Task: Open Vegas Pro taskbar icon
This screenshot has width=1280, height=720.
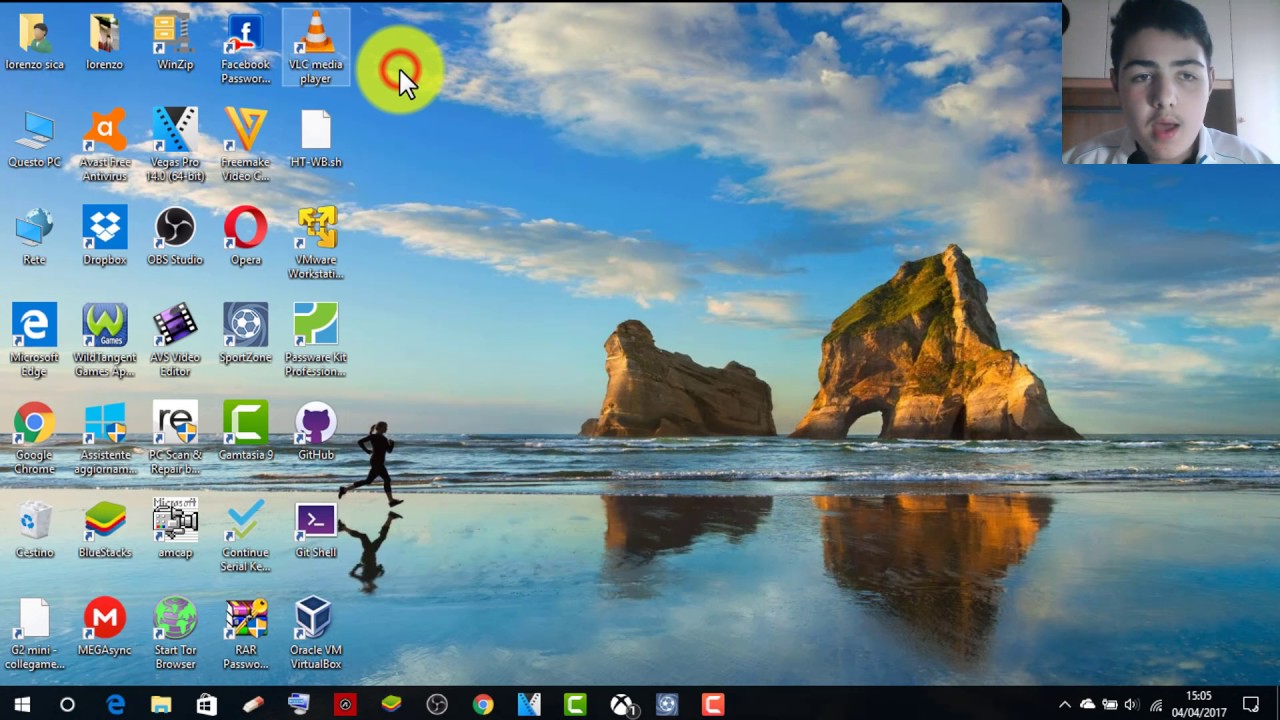Action: click(529, 705)
